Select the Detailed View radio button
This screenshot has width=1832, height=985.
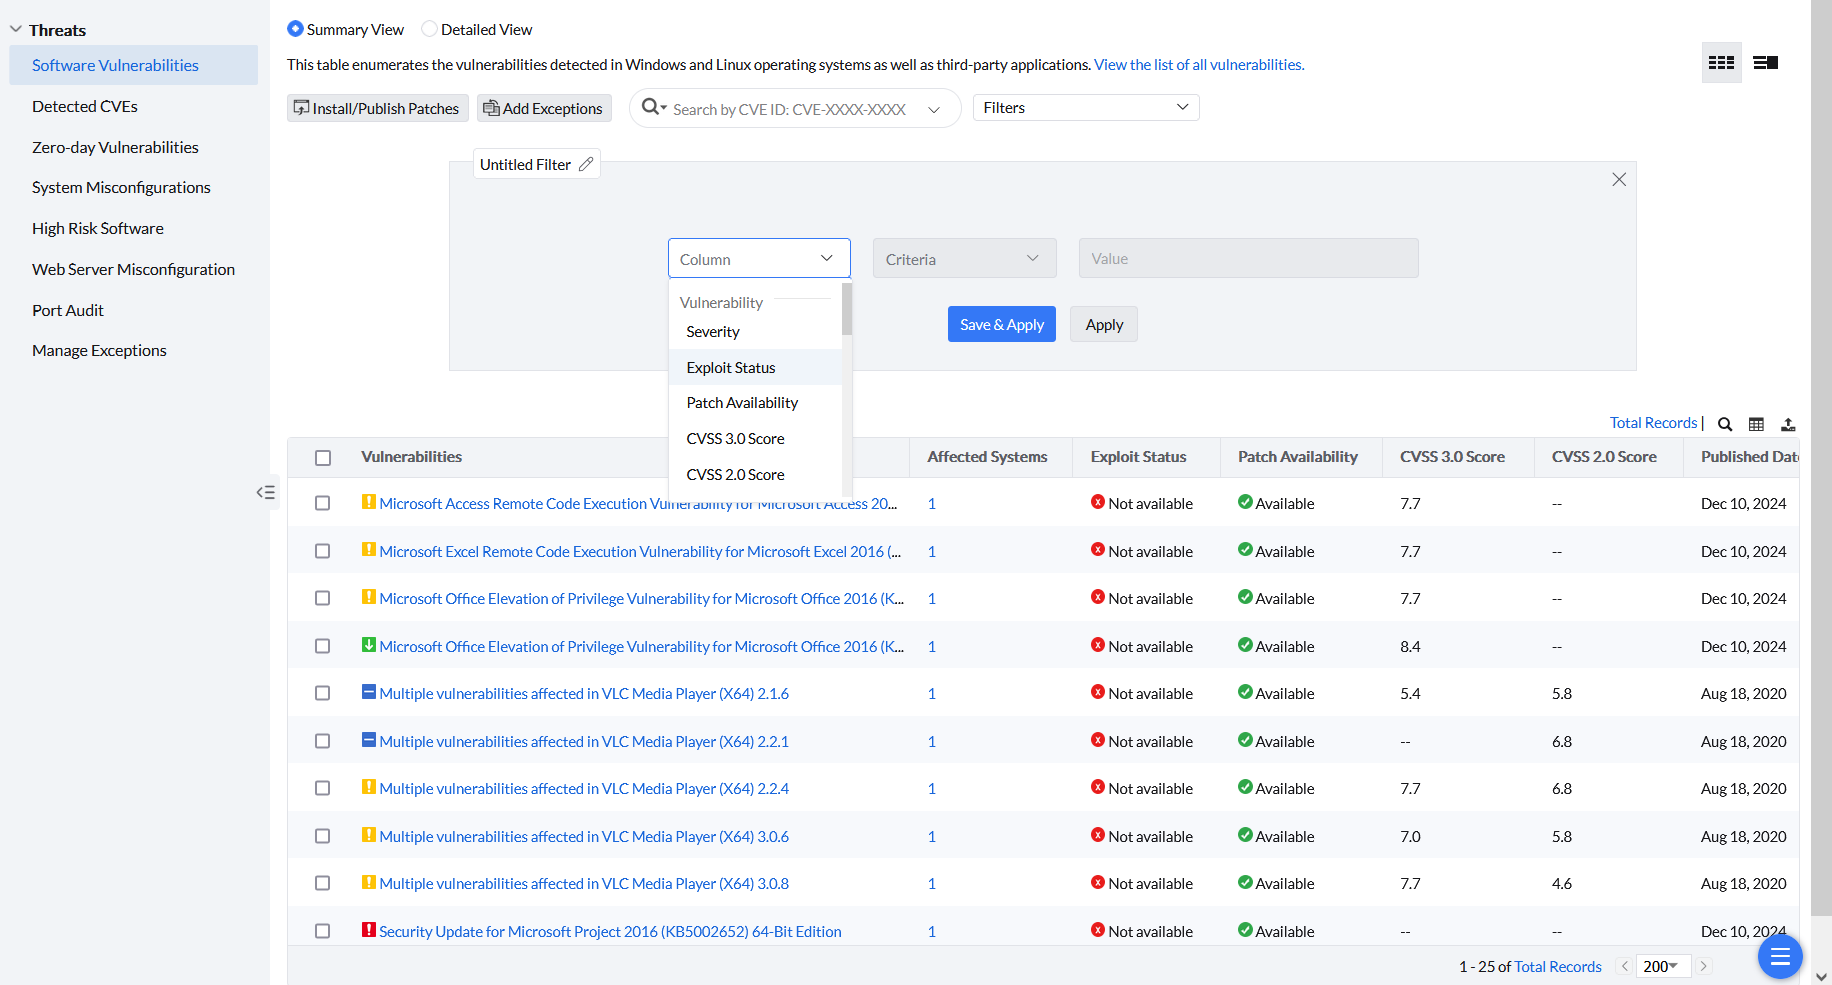click(x=429, y=29)
